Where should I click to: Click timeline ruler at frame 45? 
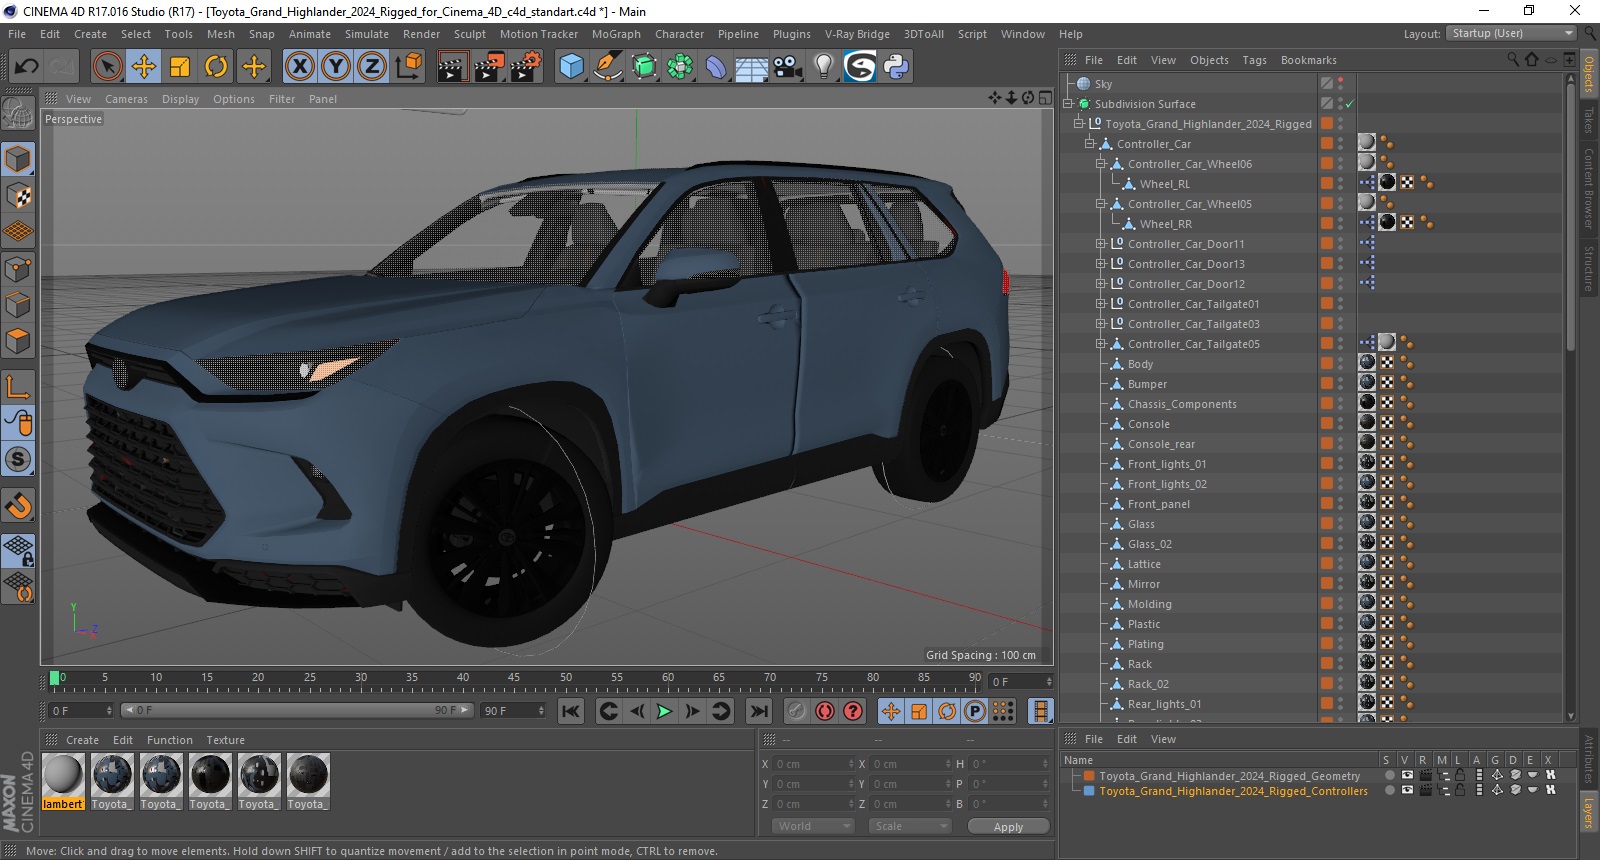click(x=514, y=678)
